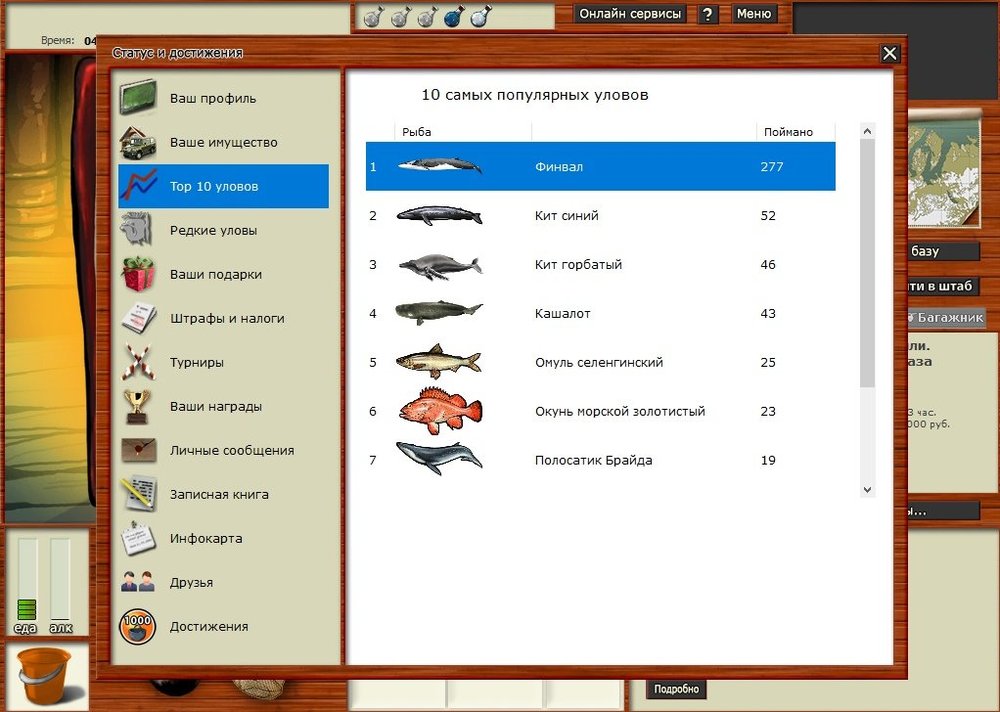Click the Друзья friends icon

point(138,582)
